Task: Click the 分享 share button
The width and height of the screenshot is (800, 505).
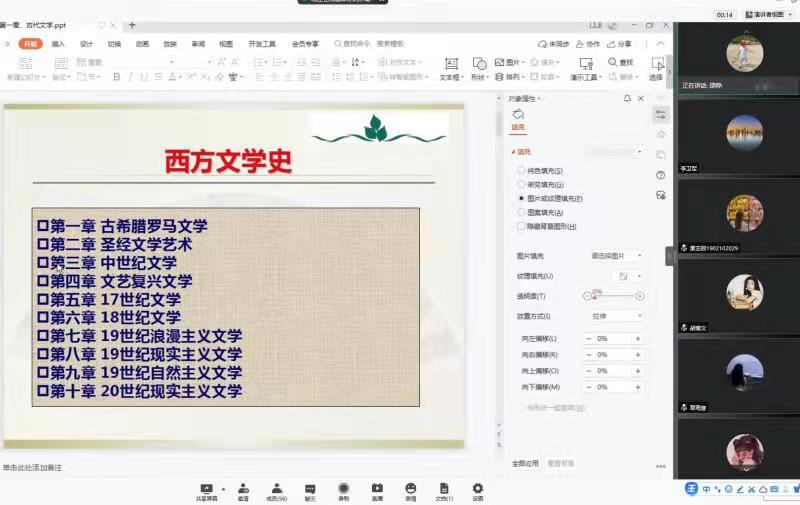Action: (x=619, y=44)
